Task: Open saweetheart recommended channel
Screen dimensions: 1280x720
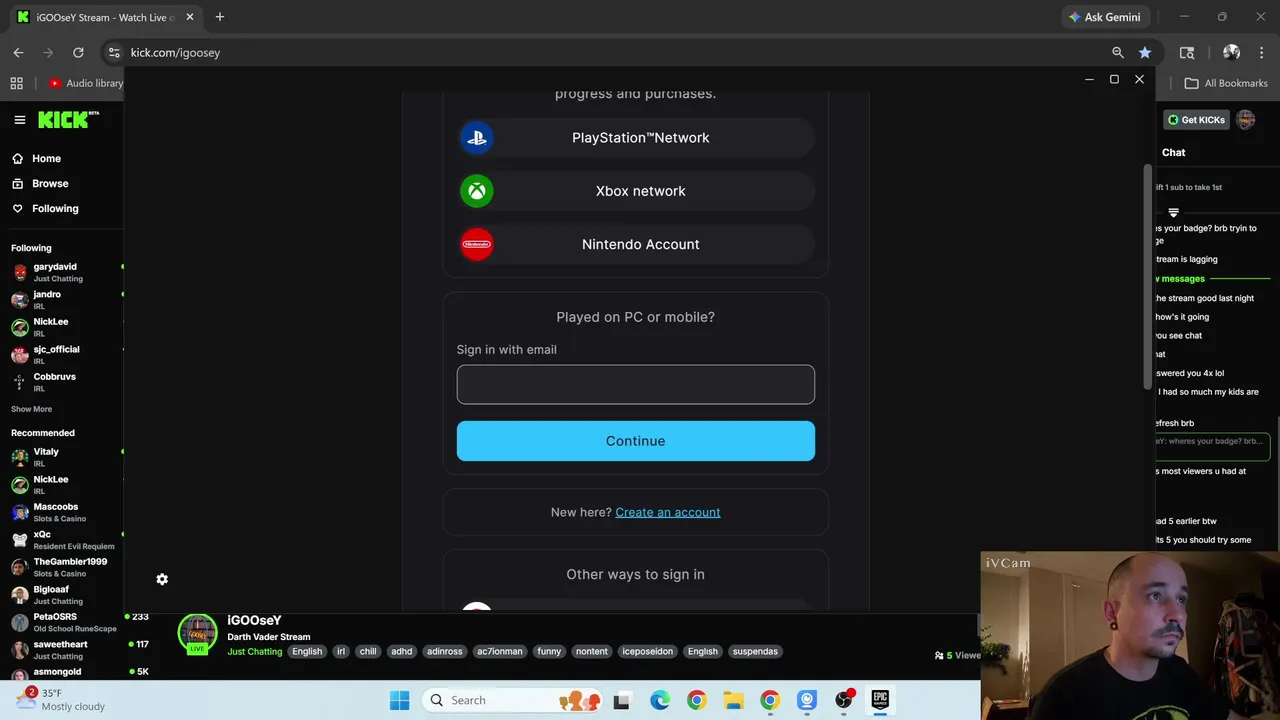Action: [x=66, y=650]
